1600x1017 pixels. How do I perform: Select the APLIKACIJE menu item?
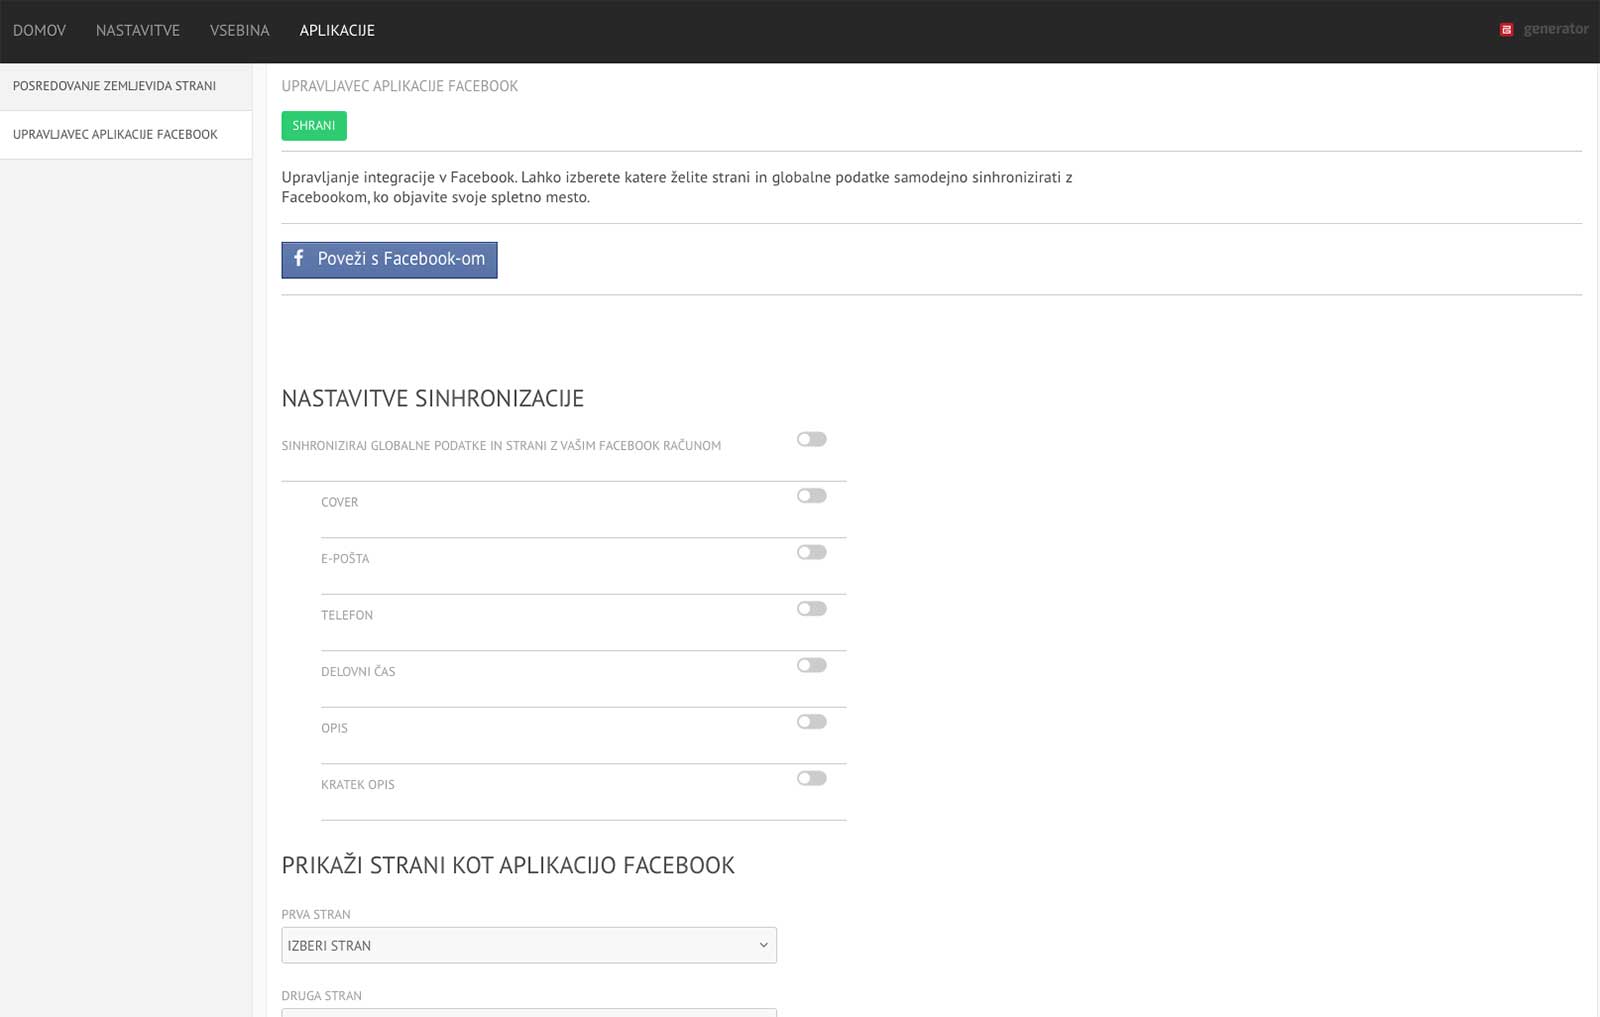[337, 30]
